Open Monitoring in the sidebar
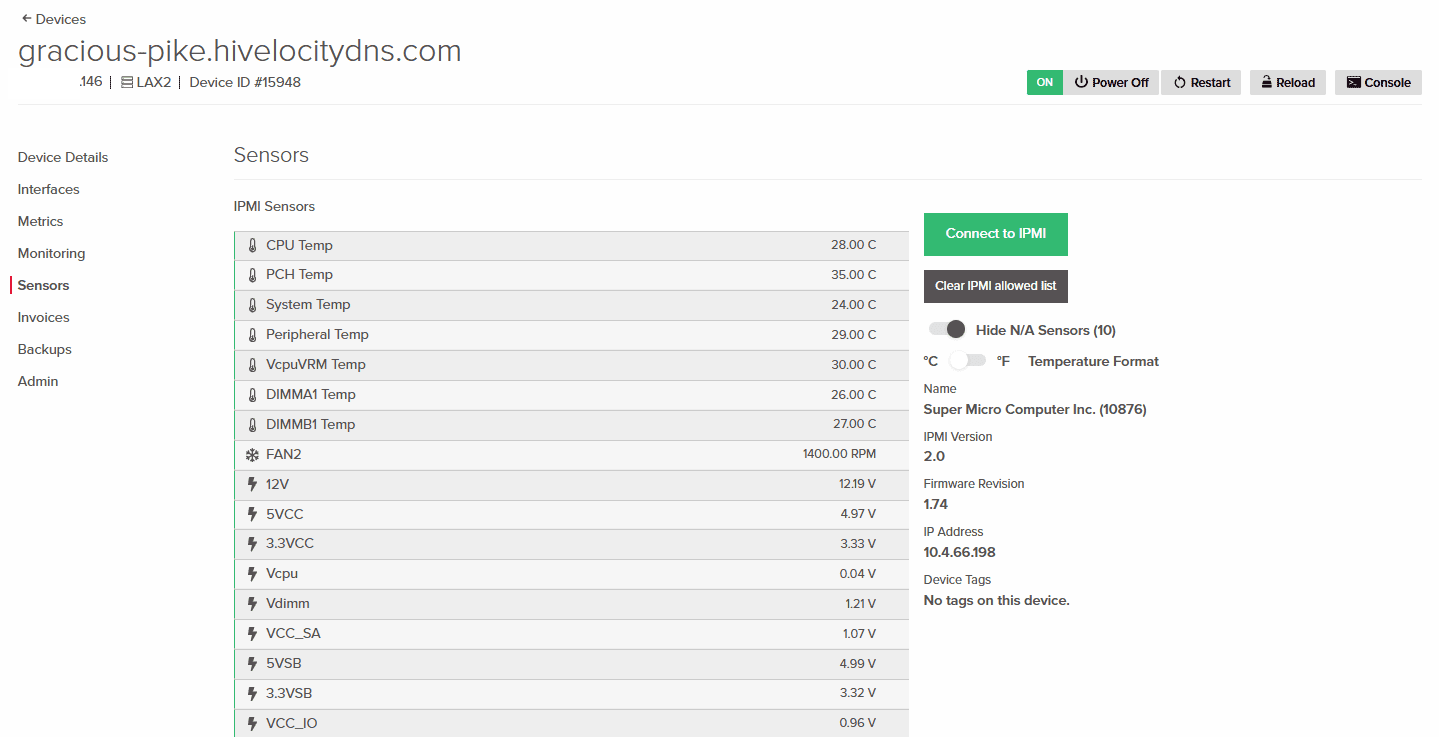 coord(51,253)
